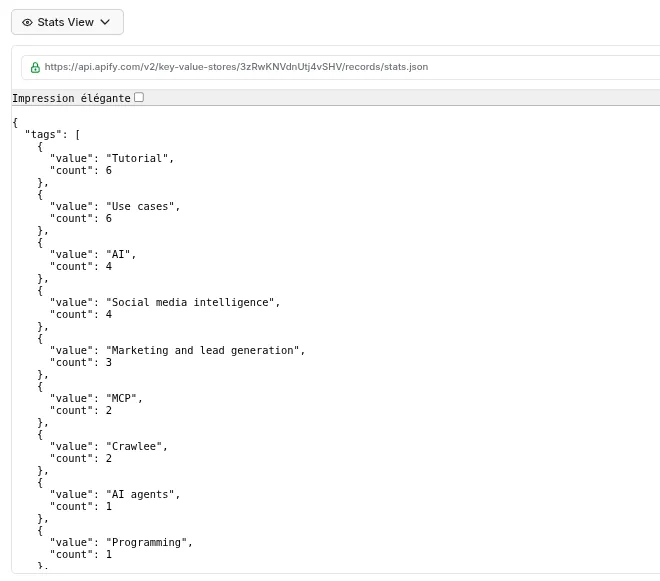Viewport: 660px width, 581px height.
Task: Open the stats.json API URL link
Action: 236,67
